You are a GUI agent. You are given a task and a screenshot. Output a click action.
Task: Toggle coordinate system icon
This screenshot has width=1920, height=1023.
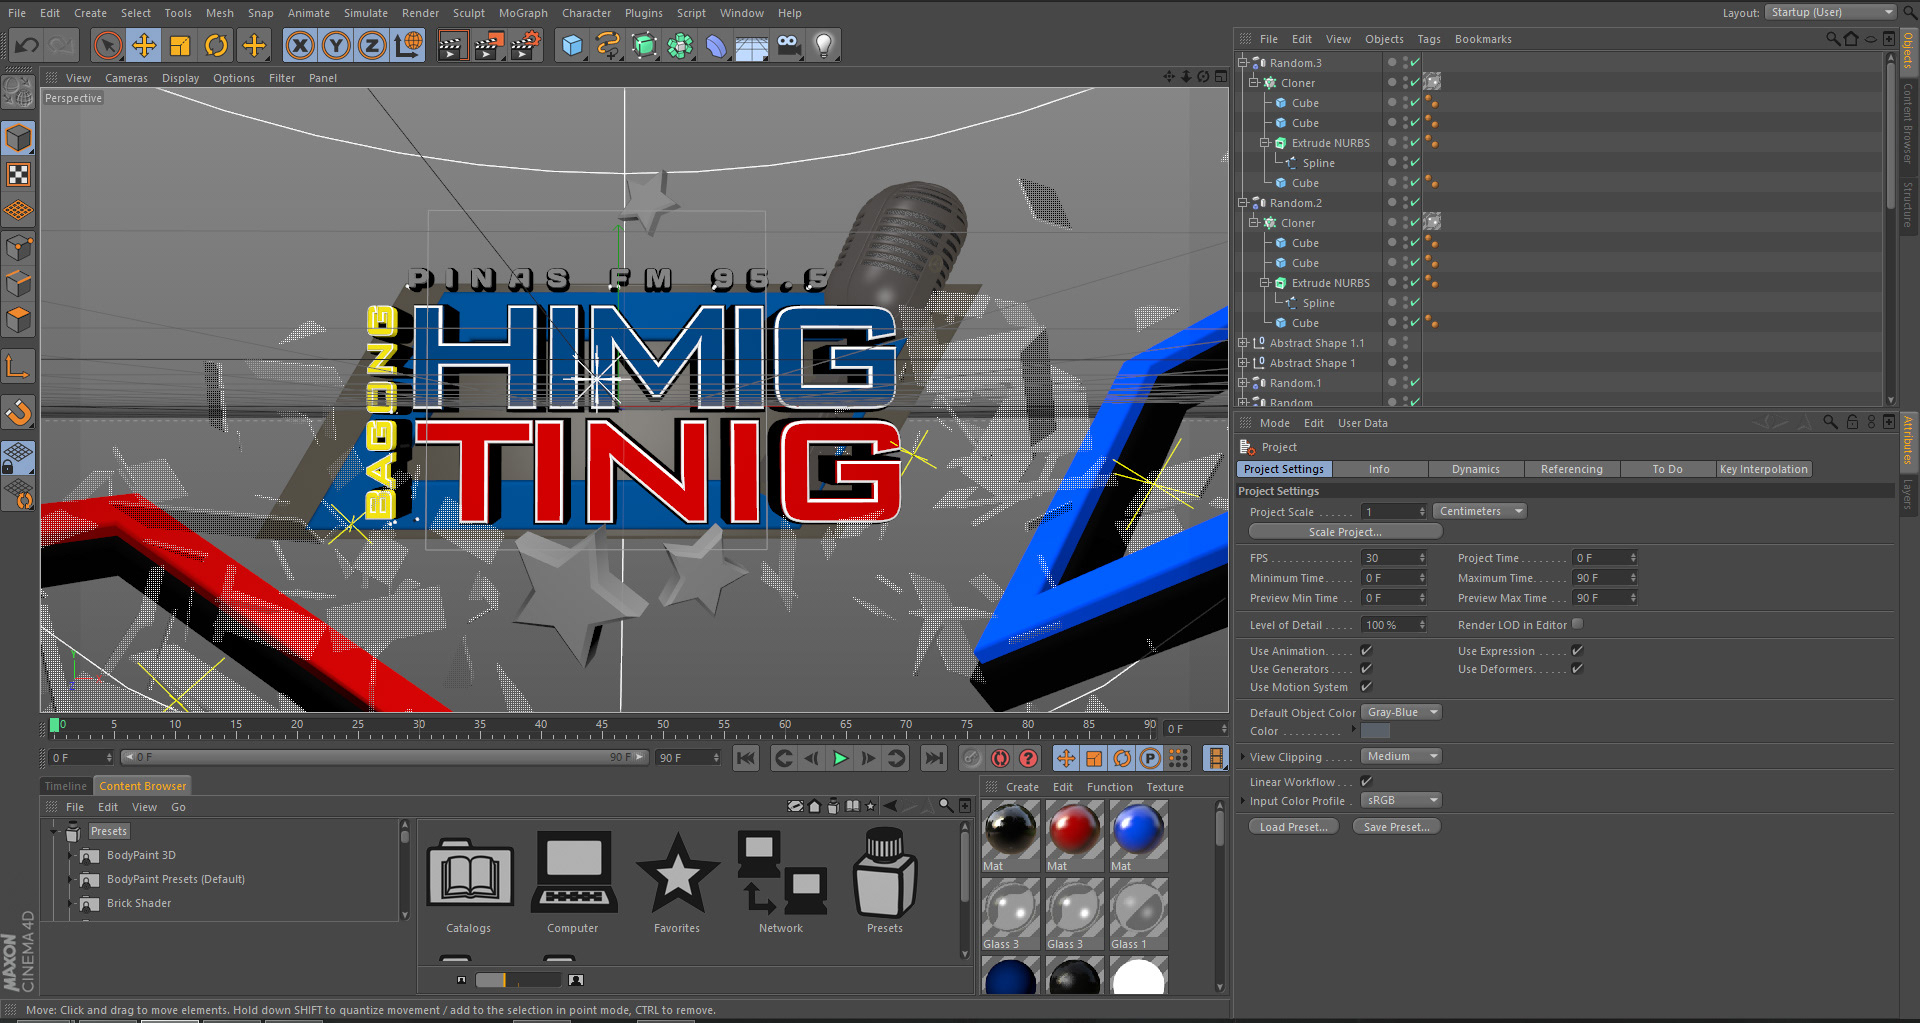tap(408, 45)
